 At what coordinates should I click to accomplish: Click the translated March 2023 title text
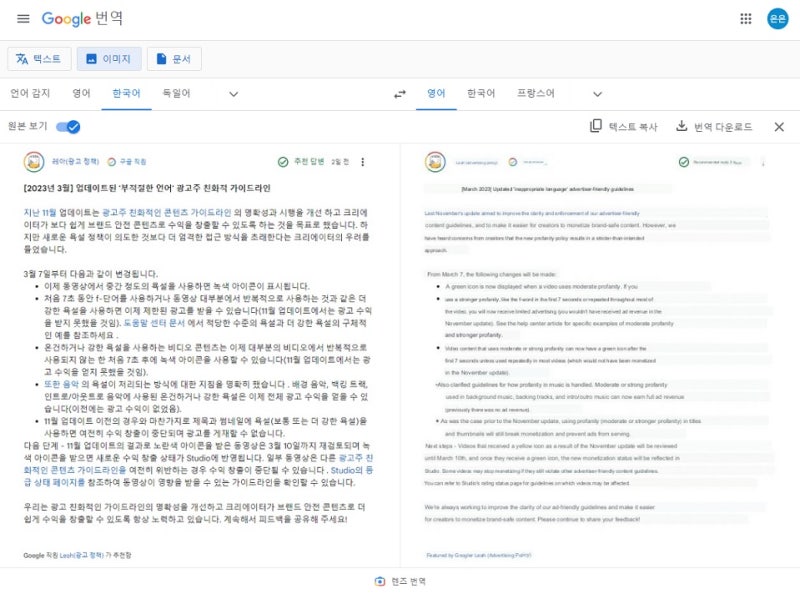(x=547, y=189)
